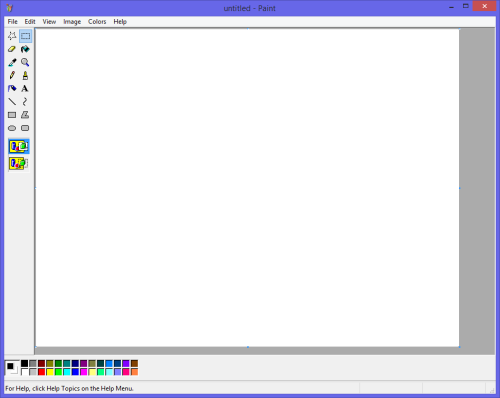500x398 pixels.
Task: Choose the Fill With Color bucket
Action: (x=25, y=49)
